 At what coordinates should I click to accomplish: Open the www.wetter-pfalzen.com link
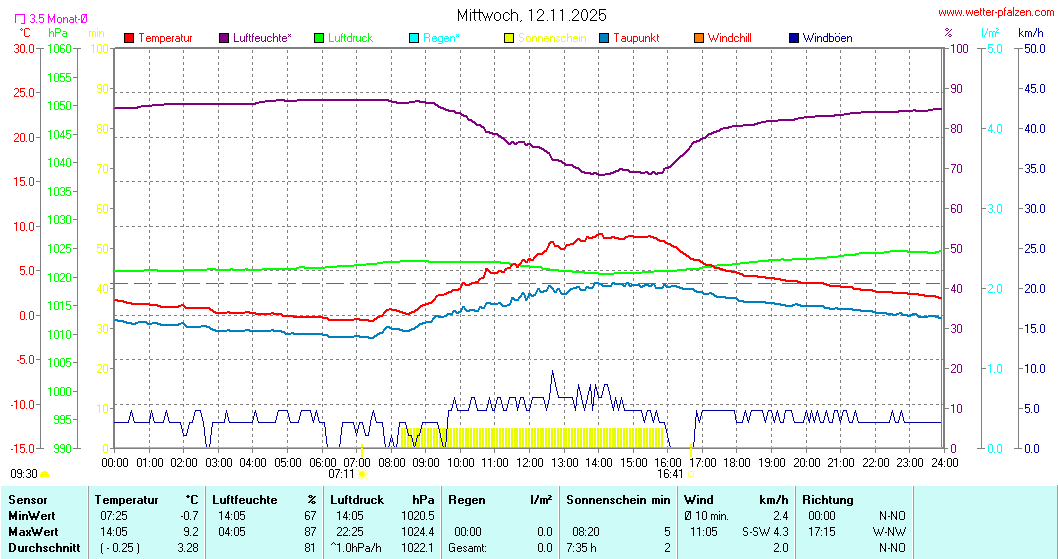(x=994, y=12)
